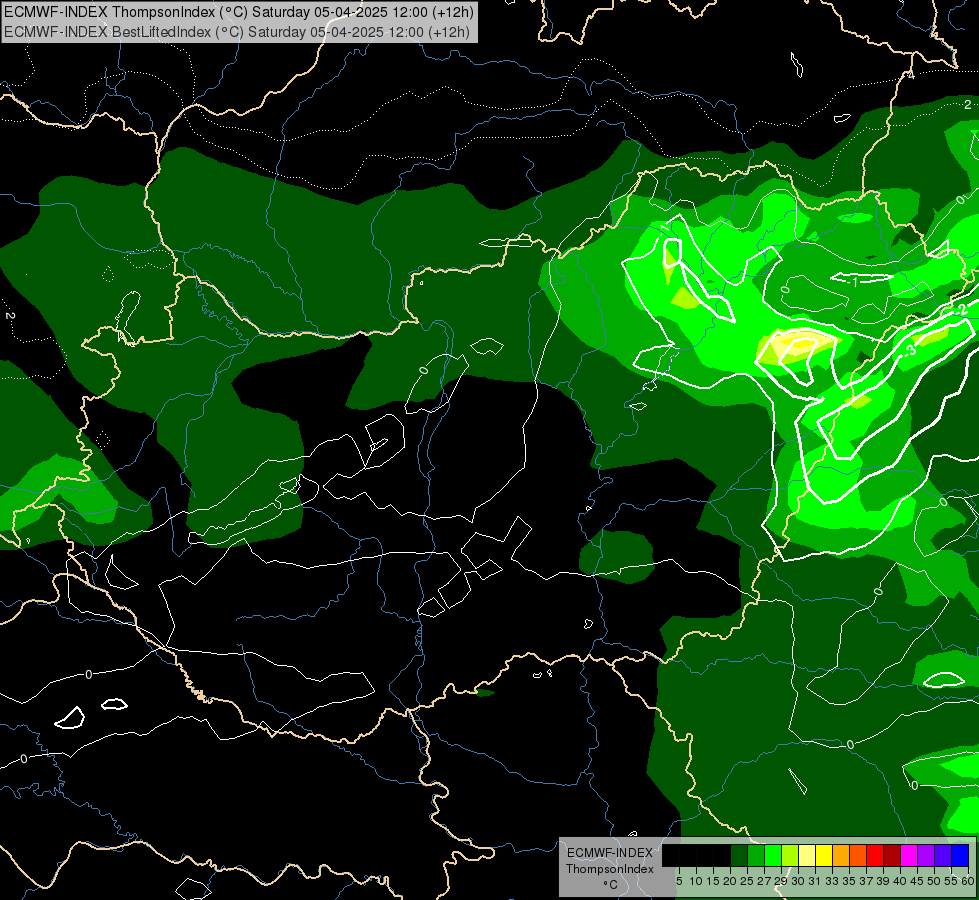Select the medium green 25–27 legend swatch
The image size is (979, 900).
(x=756, y=855)
